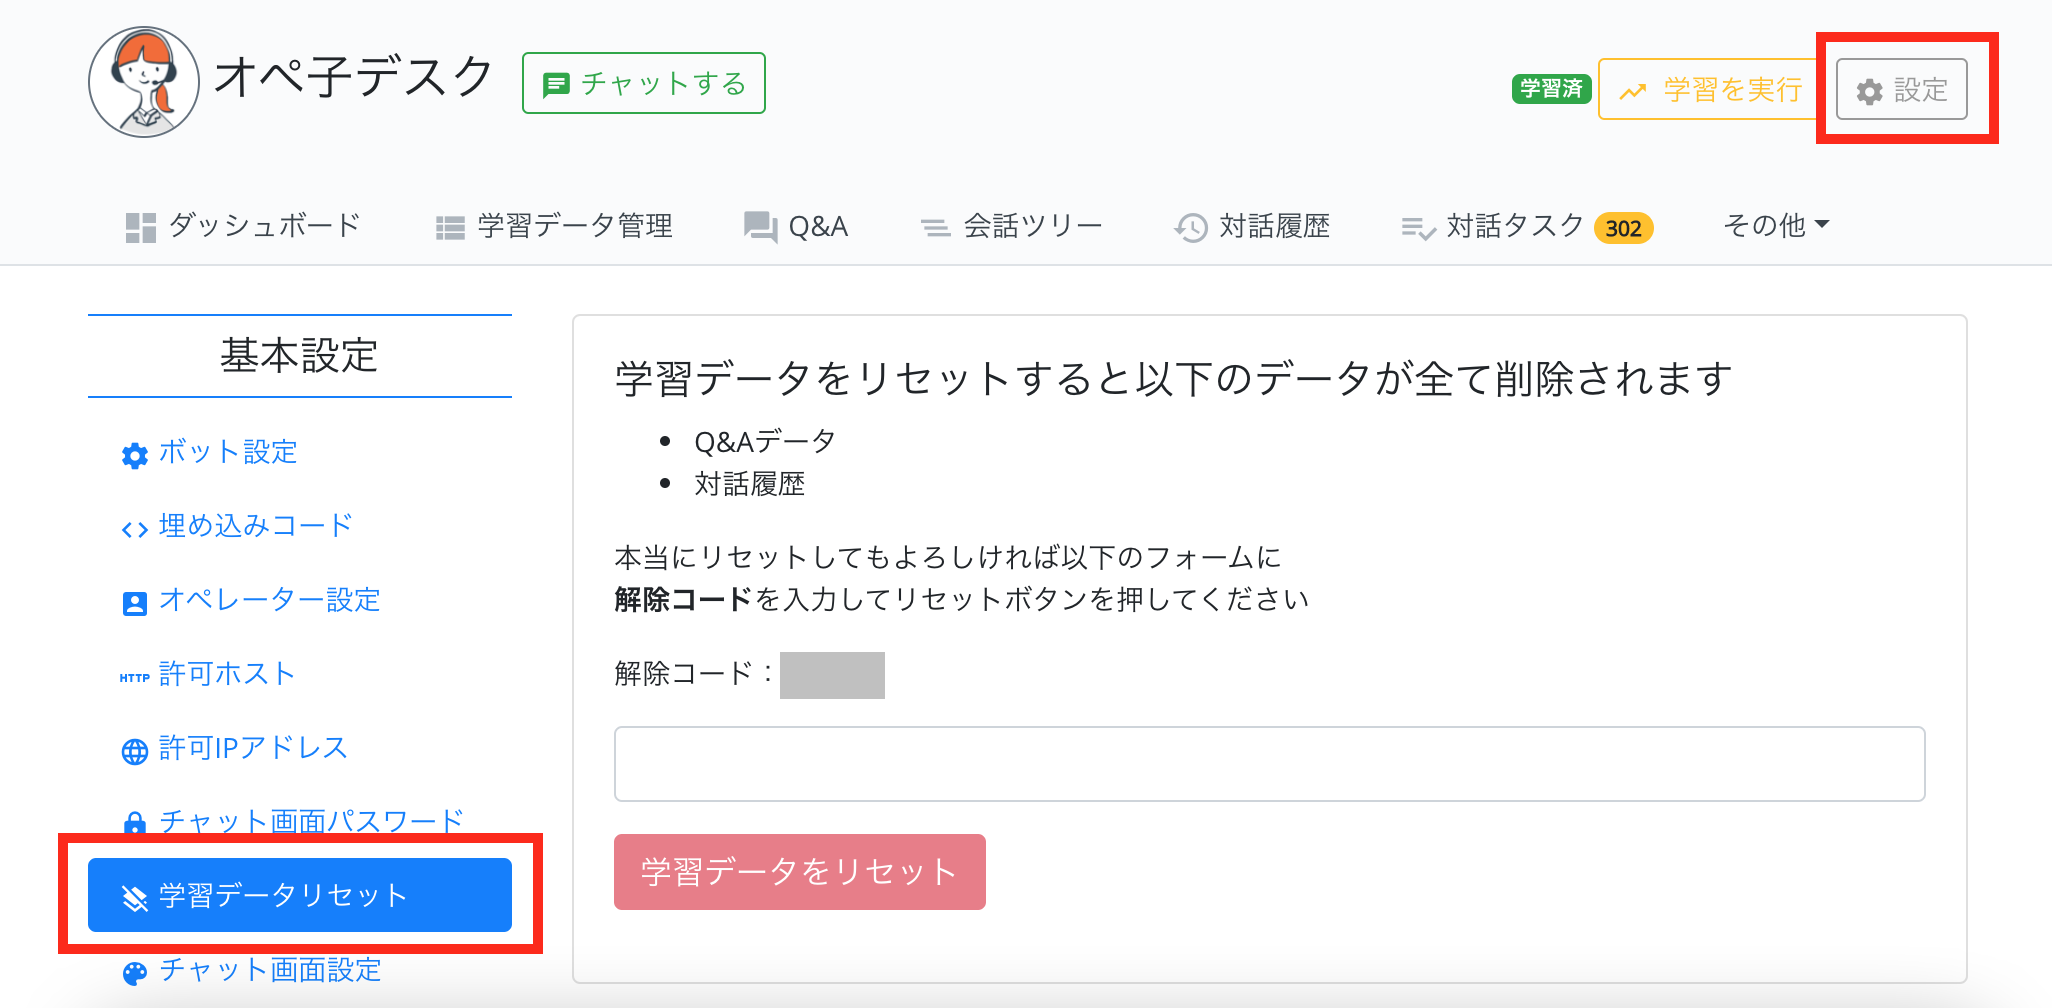The width and height of the screenshot is (2052, 1008).
Task: Focus the 解除コード input field
Action: click(x=1269, y=764)
